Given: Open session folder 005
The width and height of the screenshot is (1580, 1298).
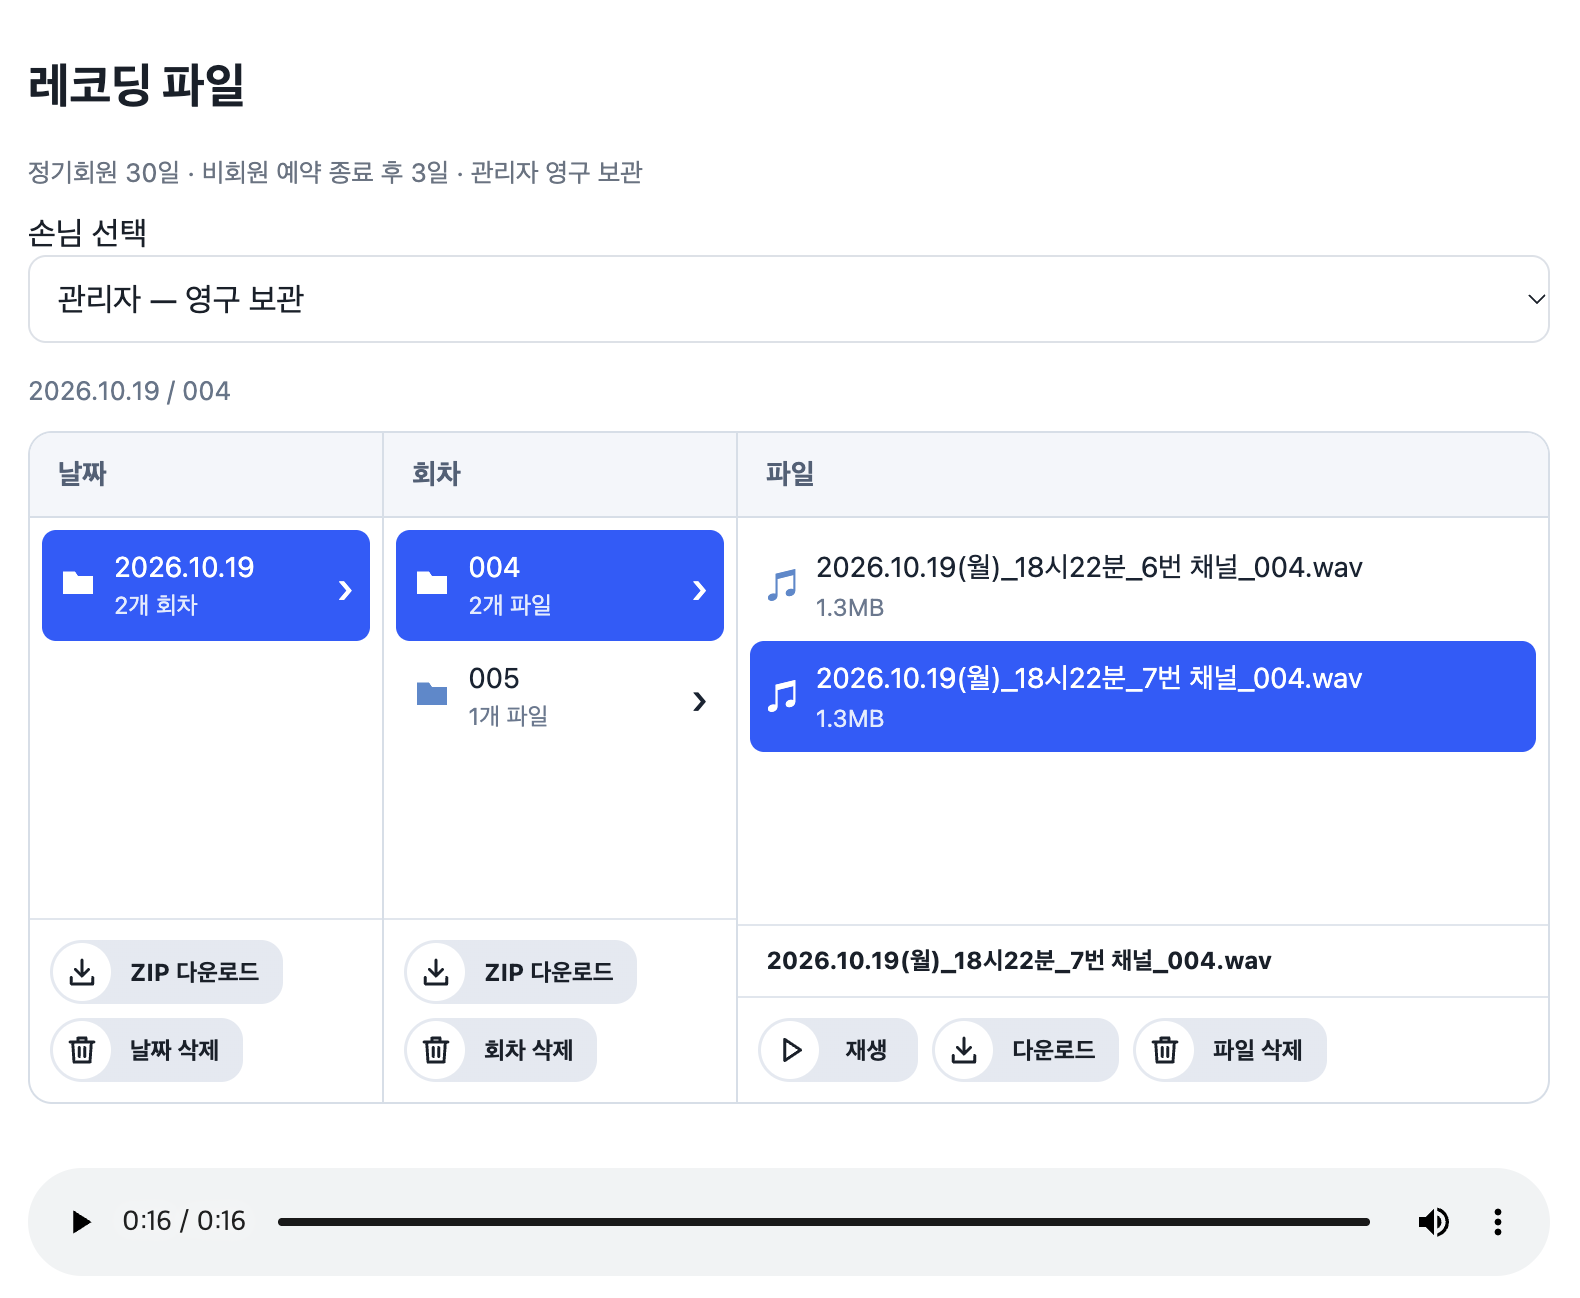Looking at the screenshot, I should (560, 696).
